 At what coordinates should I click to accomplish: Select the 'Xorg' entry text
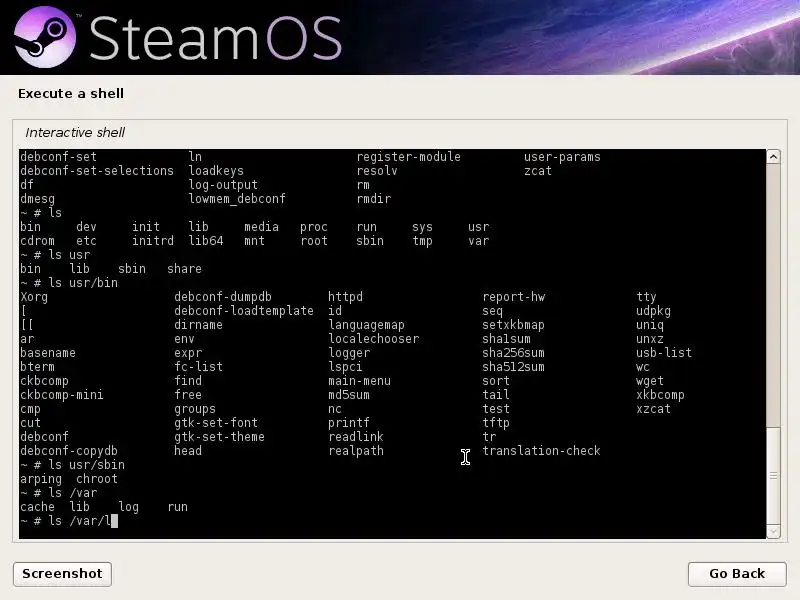34,297
